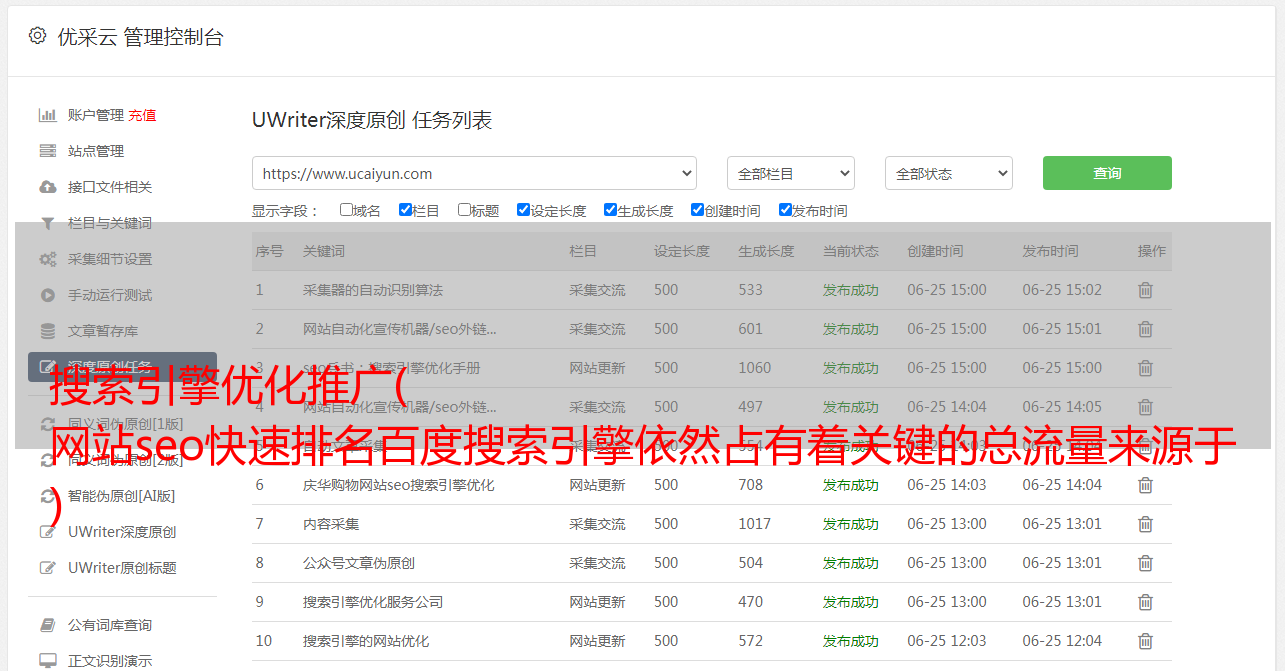Screen dimensions: 1285x671
Task: Click the play icon for 手动运行测试
Action: coord(47,295)
